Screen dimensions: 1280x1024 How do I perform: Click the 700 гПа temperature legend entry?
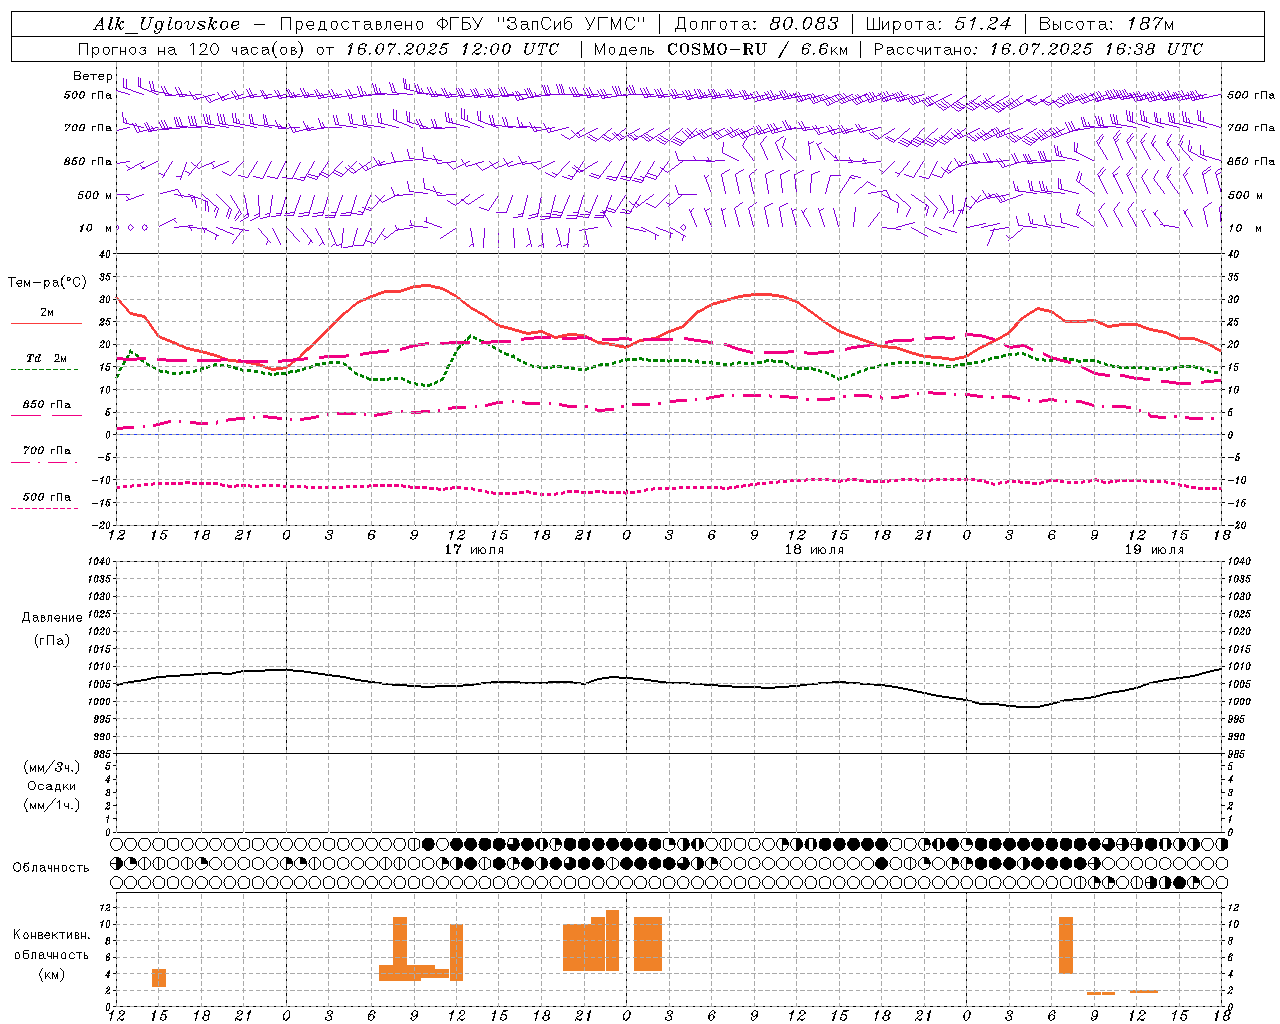pos(47,451)
